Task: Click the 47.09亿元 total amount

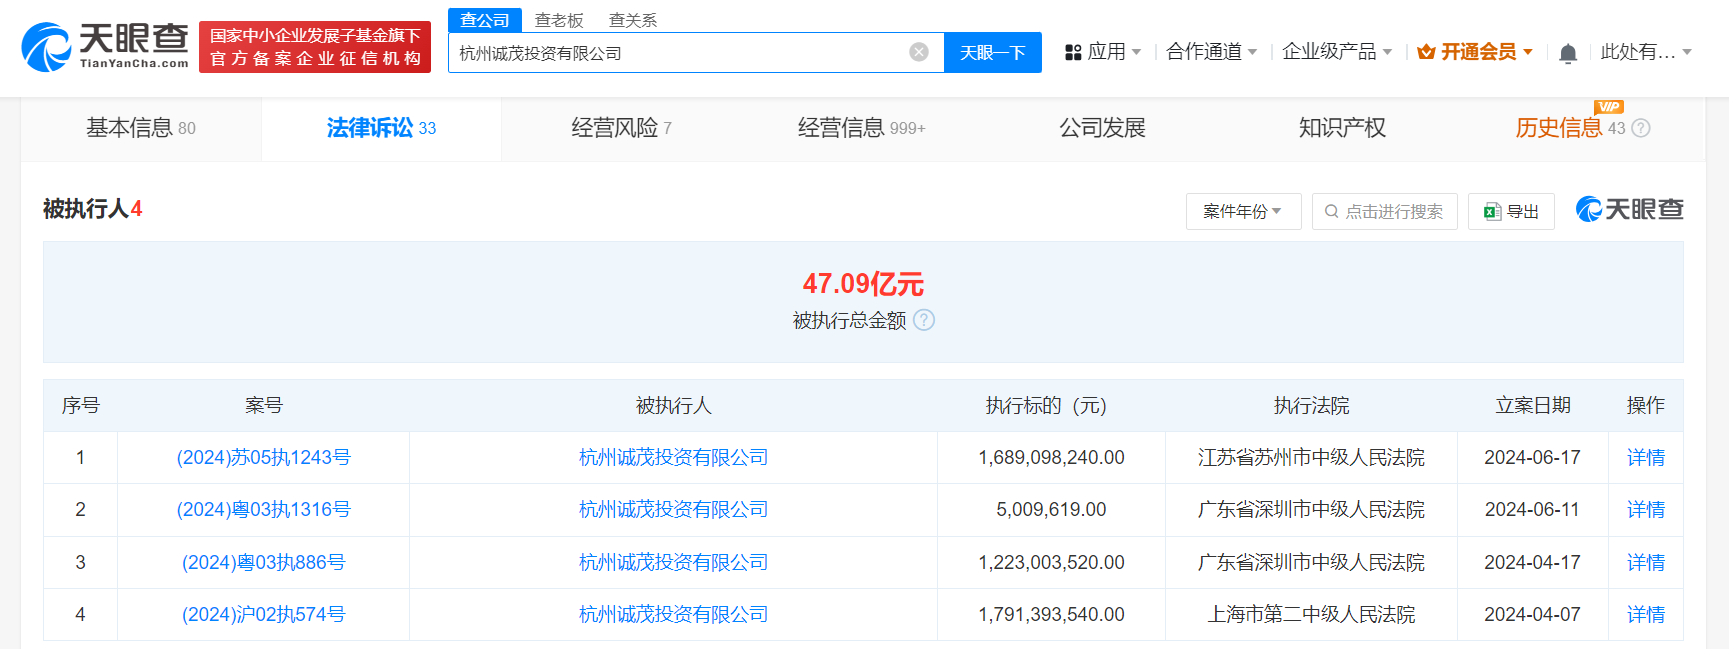Action: [863, 284]
